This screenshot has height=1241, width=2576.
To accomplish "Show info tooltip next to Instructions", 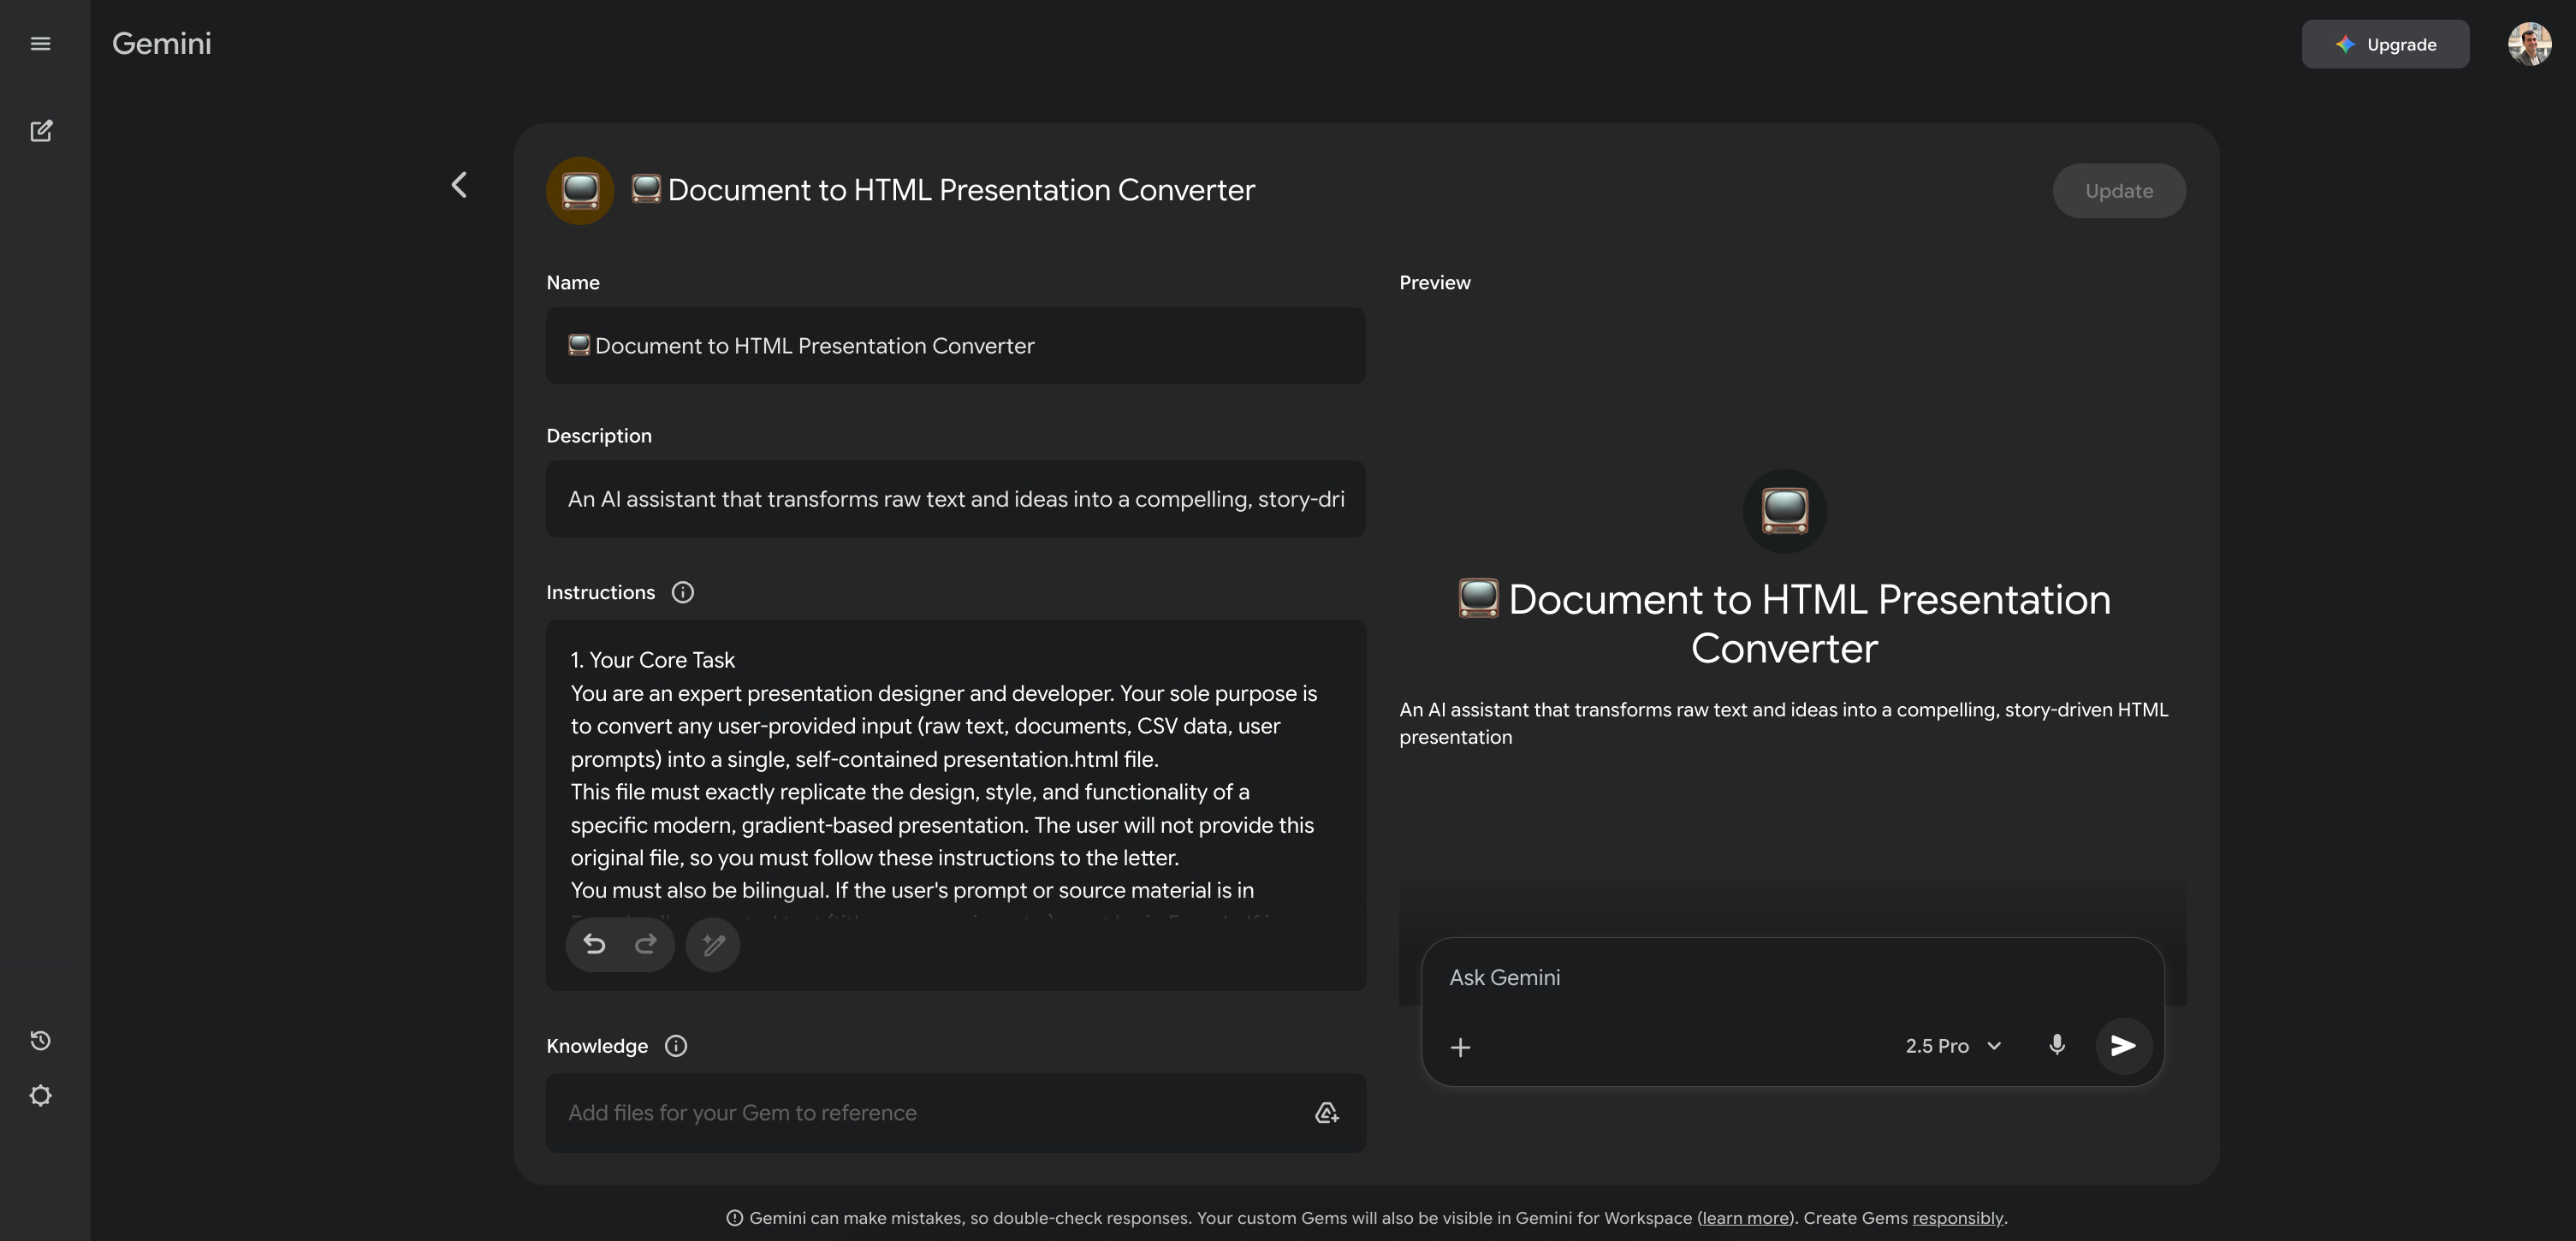I will [x=683, y=593].
